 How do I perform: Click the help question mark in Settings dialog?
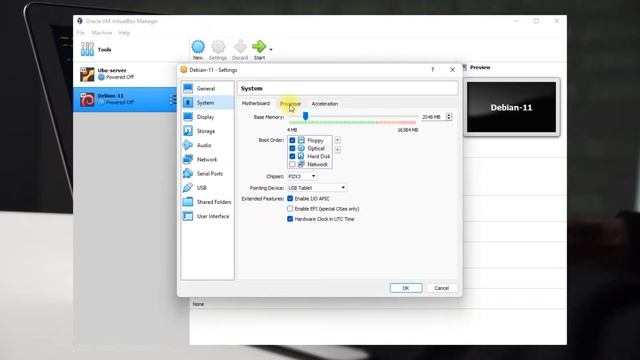[x=433, y=70]
